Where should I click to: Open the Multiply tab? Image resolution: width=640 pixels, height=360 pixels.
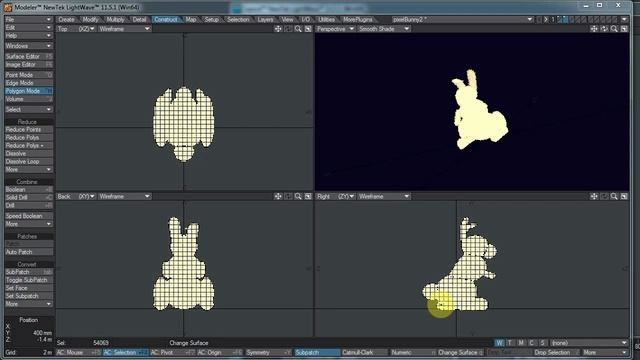click(x=116, y=20)
